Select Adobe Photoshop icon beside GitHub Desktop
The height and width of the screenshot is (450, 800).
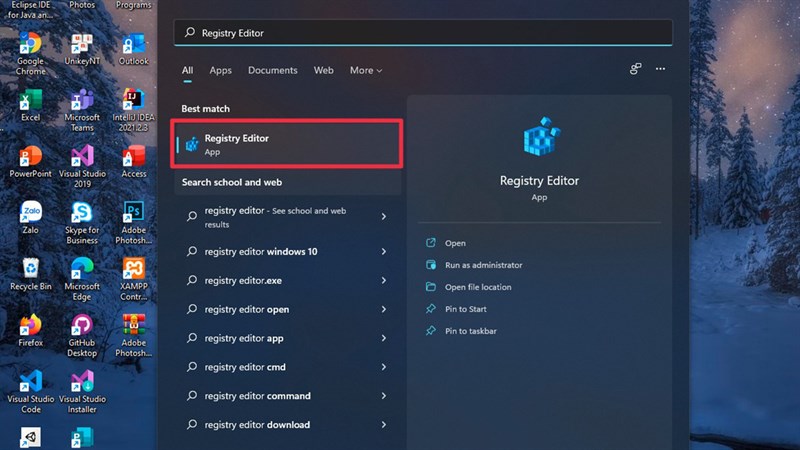click(134, 335)
